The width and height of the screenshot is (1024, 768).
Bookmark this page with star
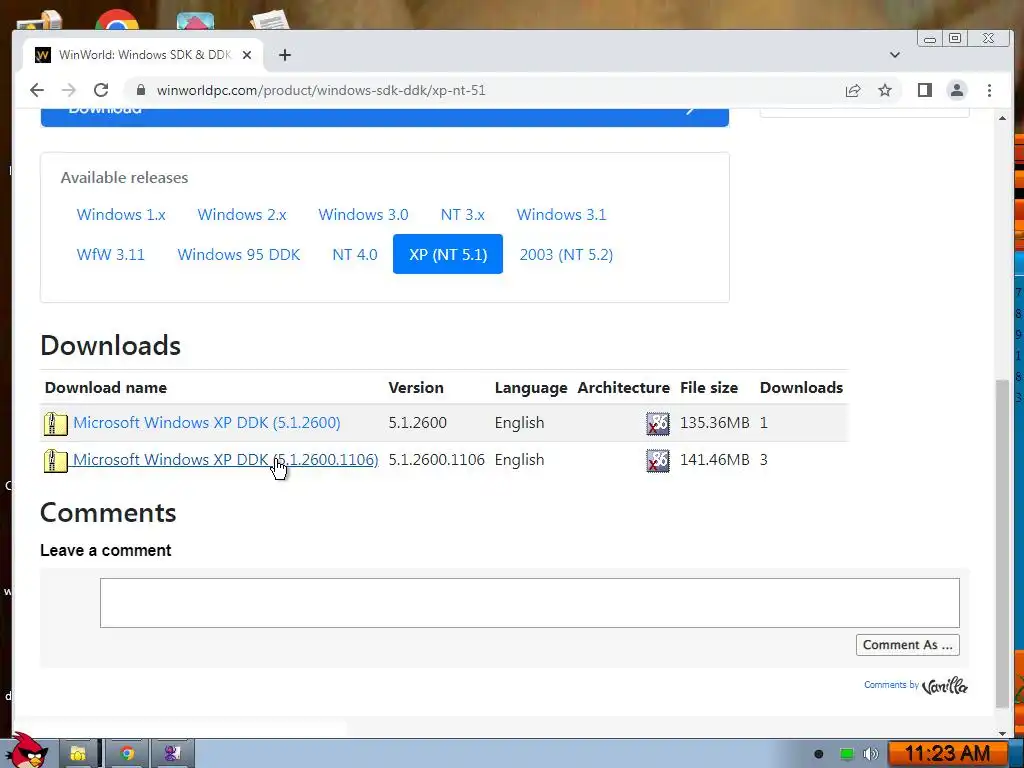(x=885, y=90)
